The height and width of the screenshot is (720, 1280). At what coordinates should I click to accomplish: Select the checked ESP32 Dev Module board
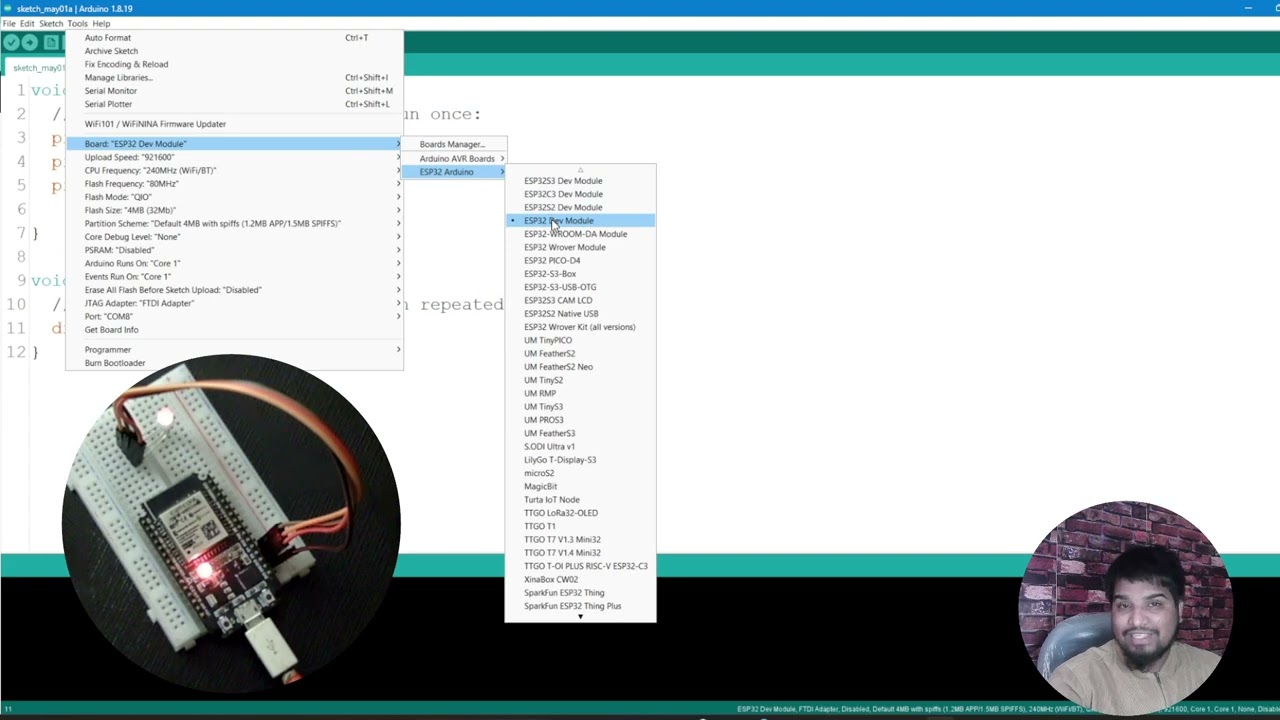(580, 221)
